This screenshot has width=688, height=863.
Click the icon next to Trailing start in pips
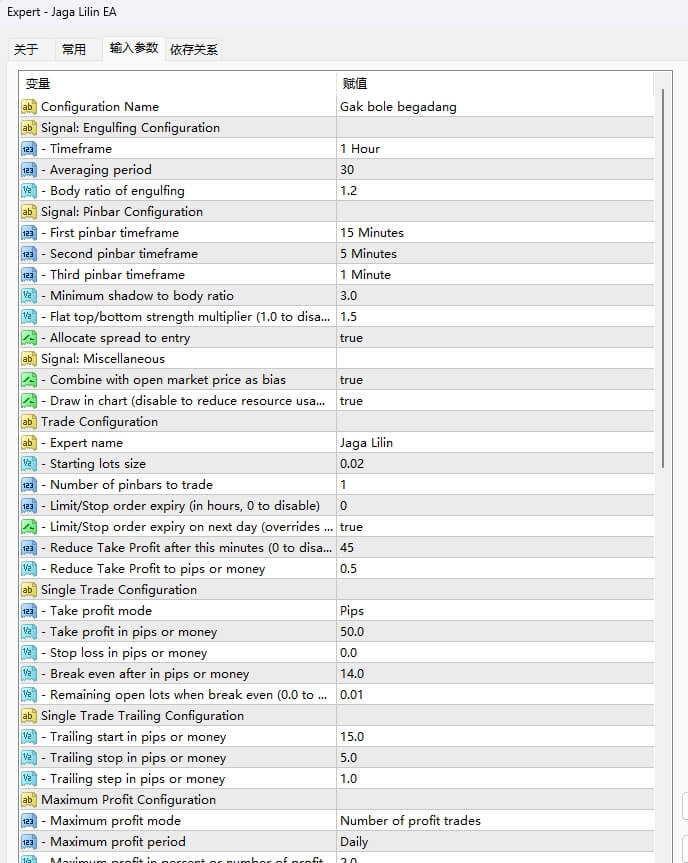tap(28, 737)
